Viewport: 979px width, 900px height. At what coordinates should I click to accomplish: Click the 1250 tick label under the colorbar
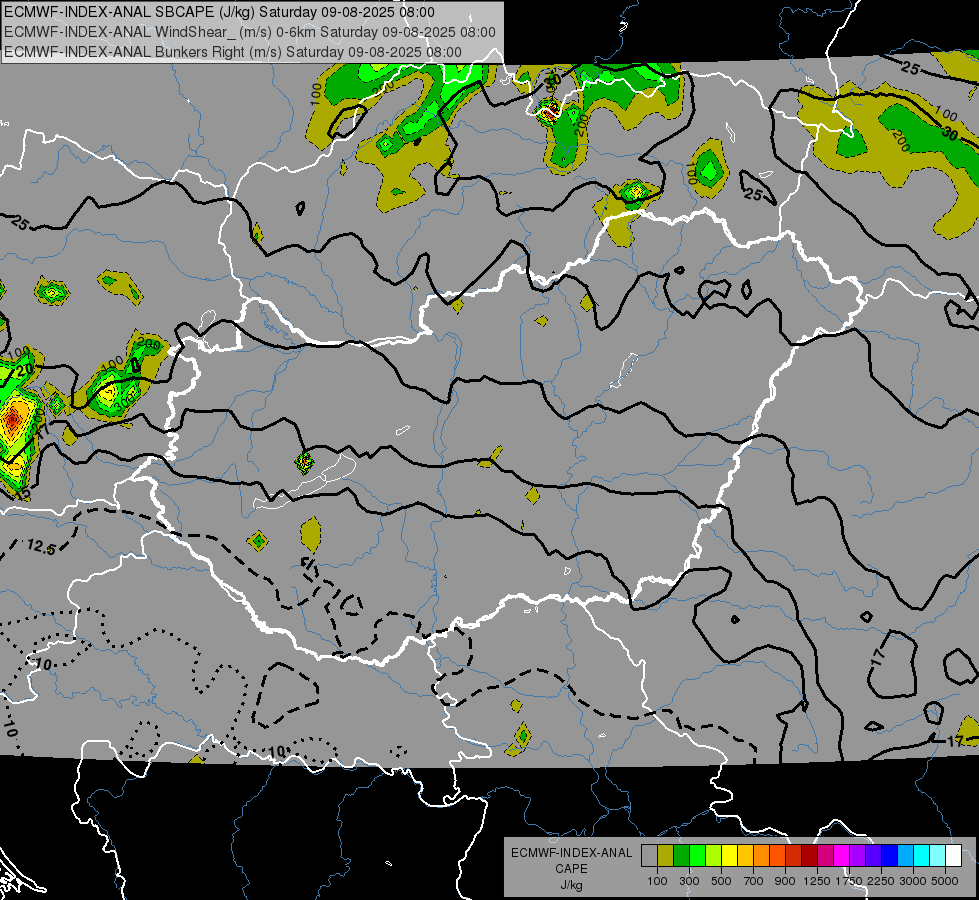[x=817, y=881]
